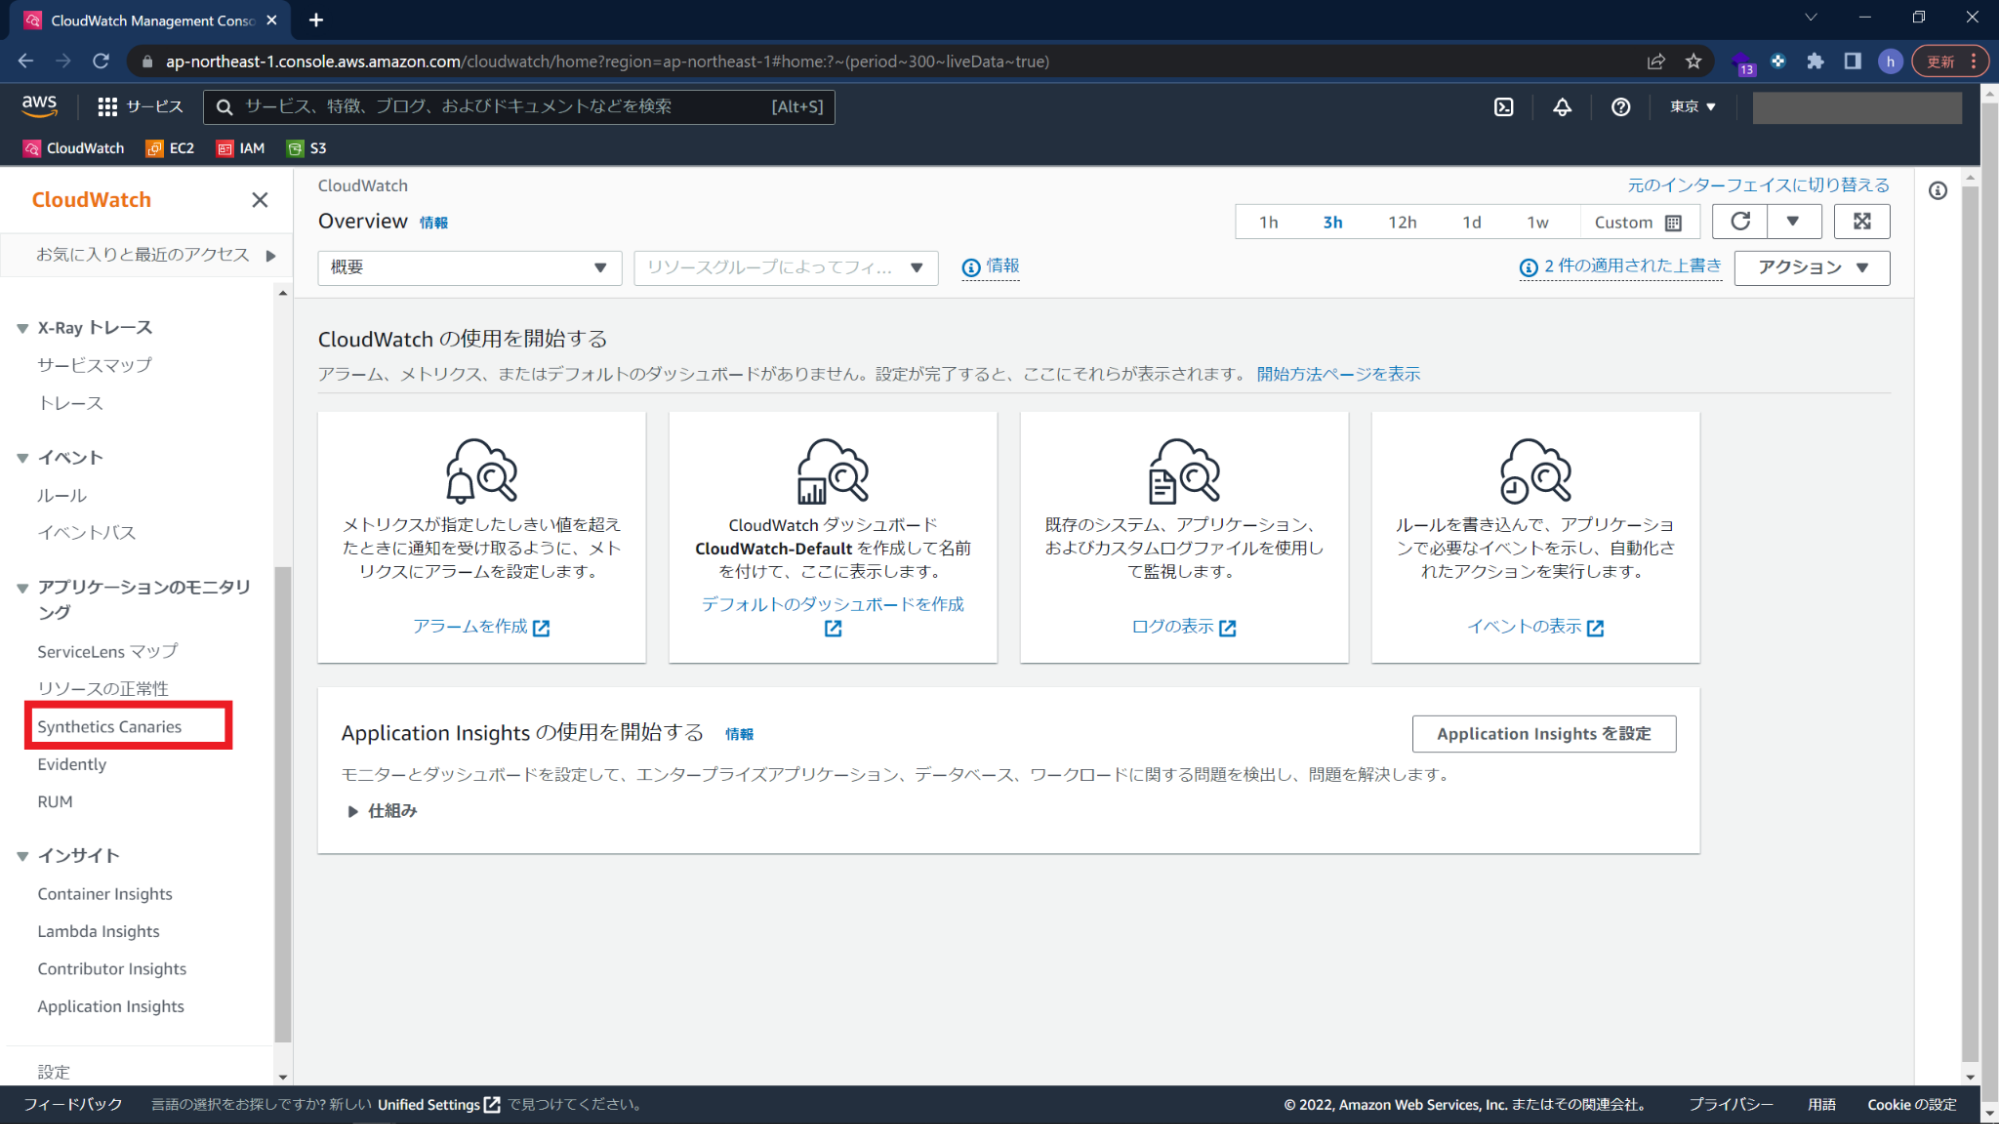The height and width of the screenshot is (1125, 1999).
Task: Open IAM favorite shortcut
Action: (241, 148)
